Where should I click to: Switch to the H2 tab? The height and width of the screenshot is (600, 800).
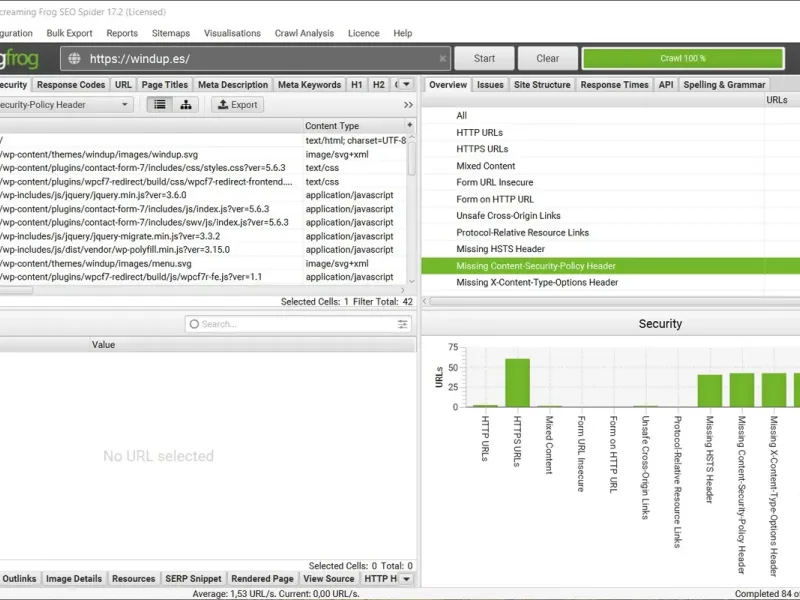(379, 85)
